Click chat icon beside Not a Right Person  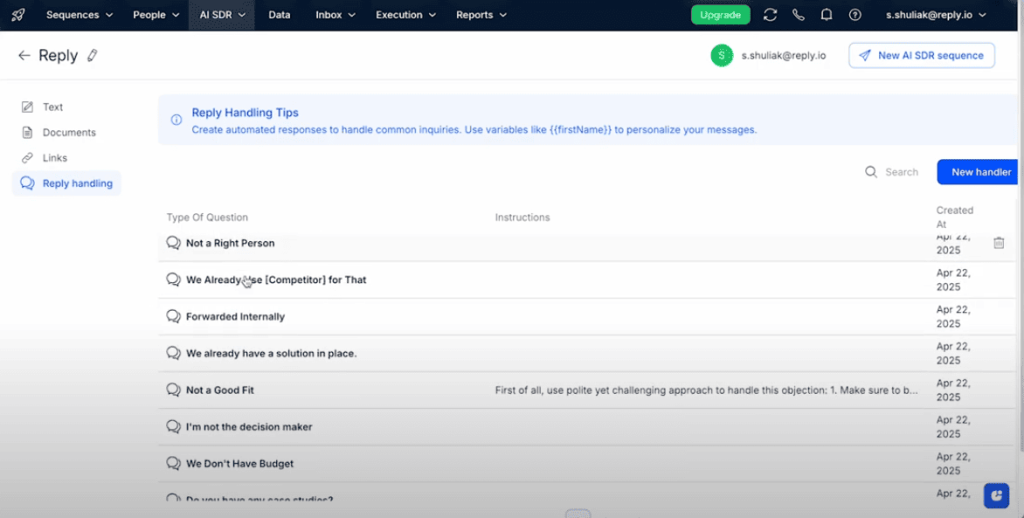click(173, 243)
